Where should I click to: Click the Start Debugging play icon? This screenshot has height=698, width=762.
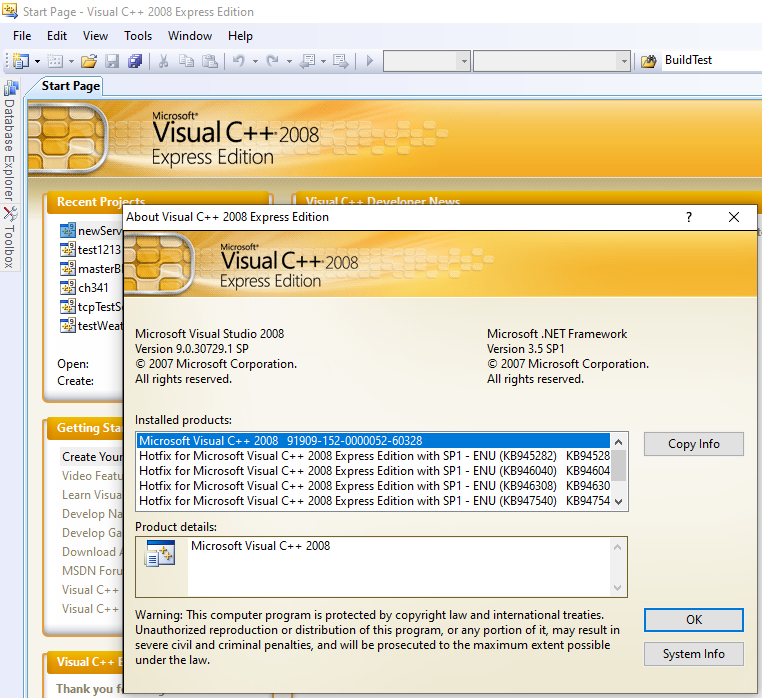pos(369,61)
